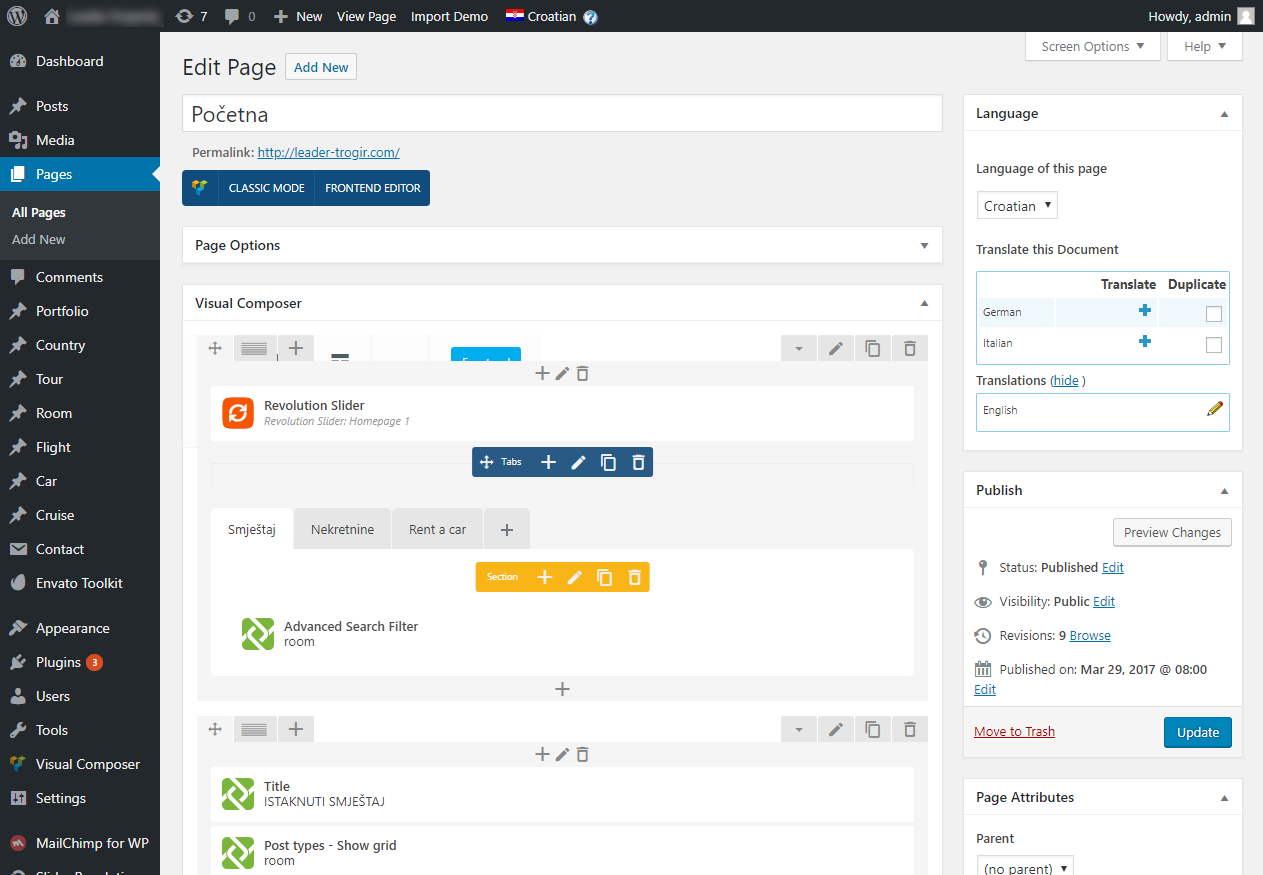Edit English translation pencil icon
Screen dimensions: 1263x875
[x=1215, y=409]
